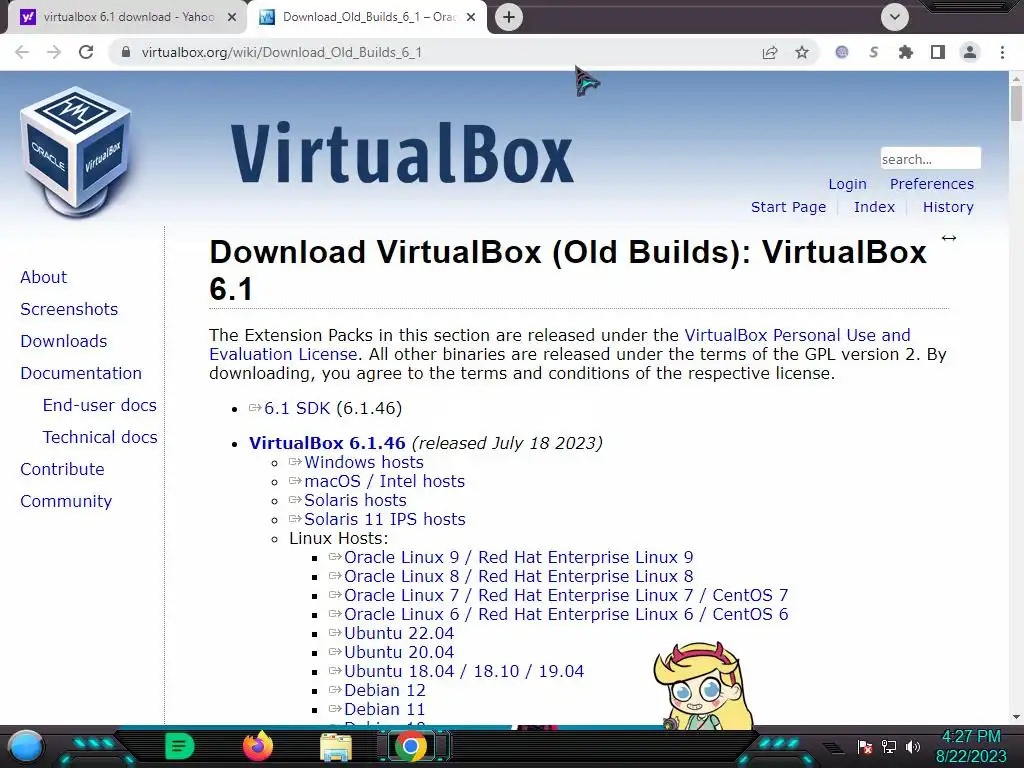Open the Extensions puzzle-piece icon
The height and width of the screenshot is (768, 1024).
pos(905,52)
